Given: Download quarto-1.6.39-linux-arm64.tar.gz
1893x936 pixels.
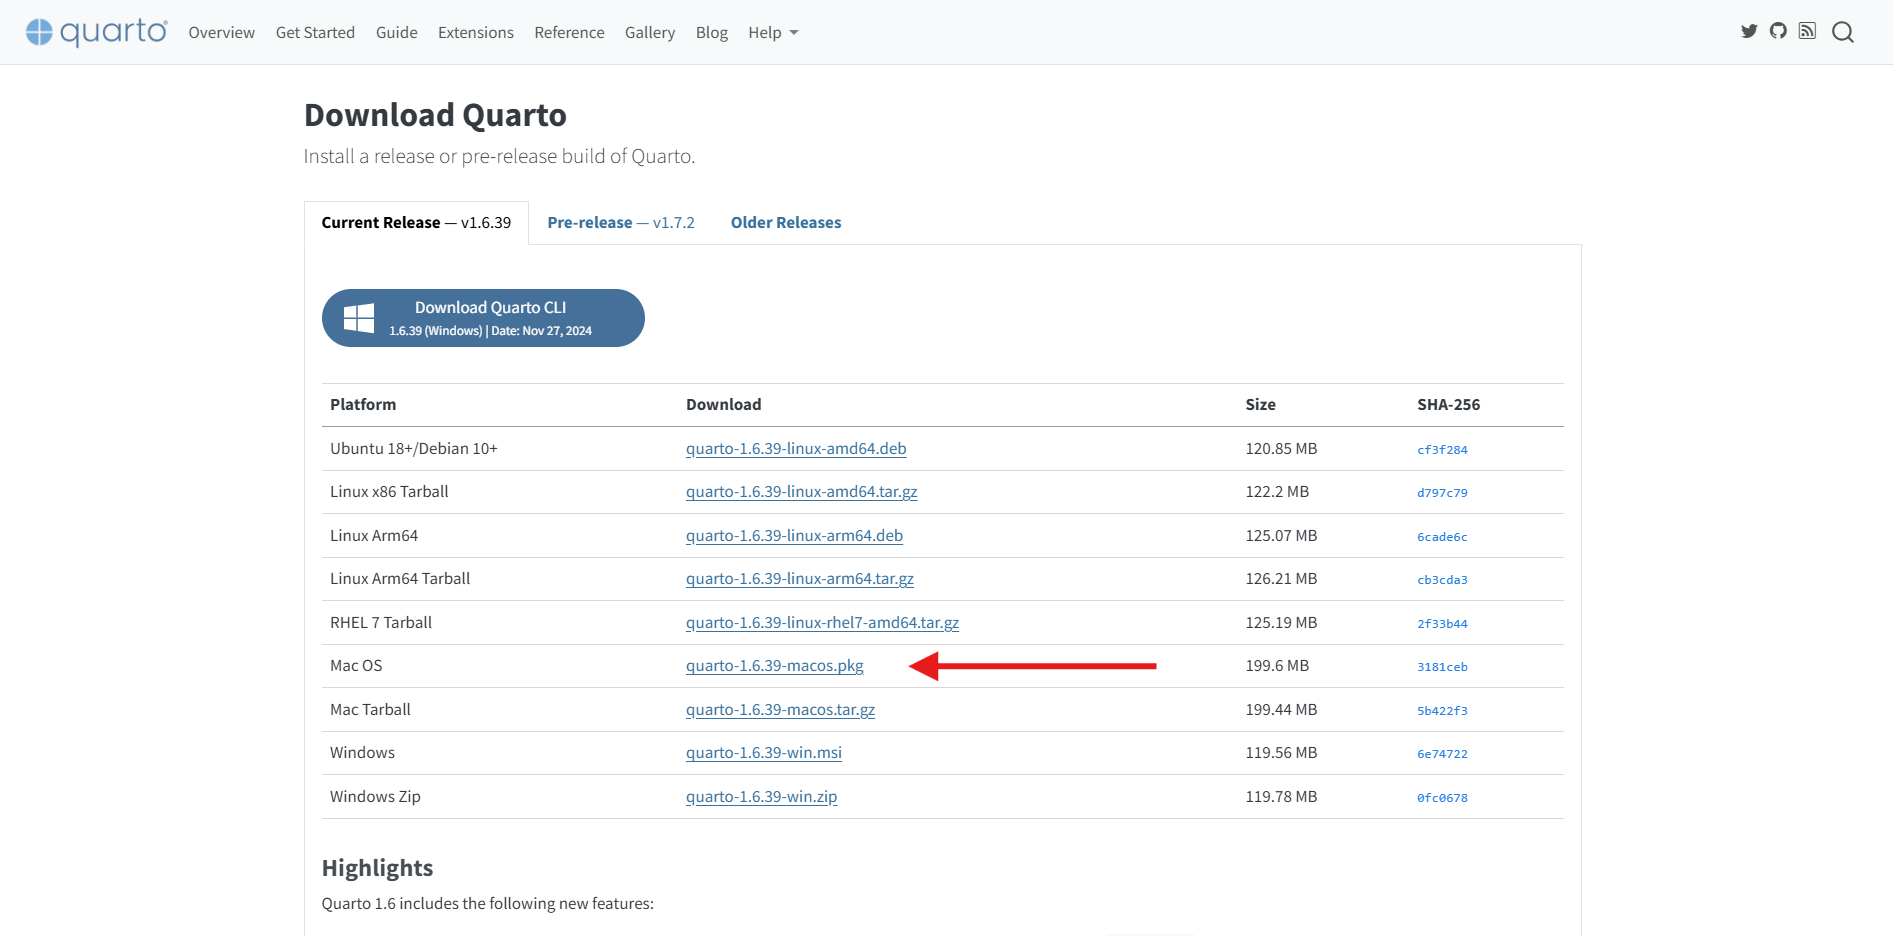Looking at the screenshot, I should tap(800, 579).
